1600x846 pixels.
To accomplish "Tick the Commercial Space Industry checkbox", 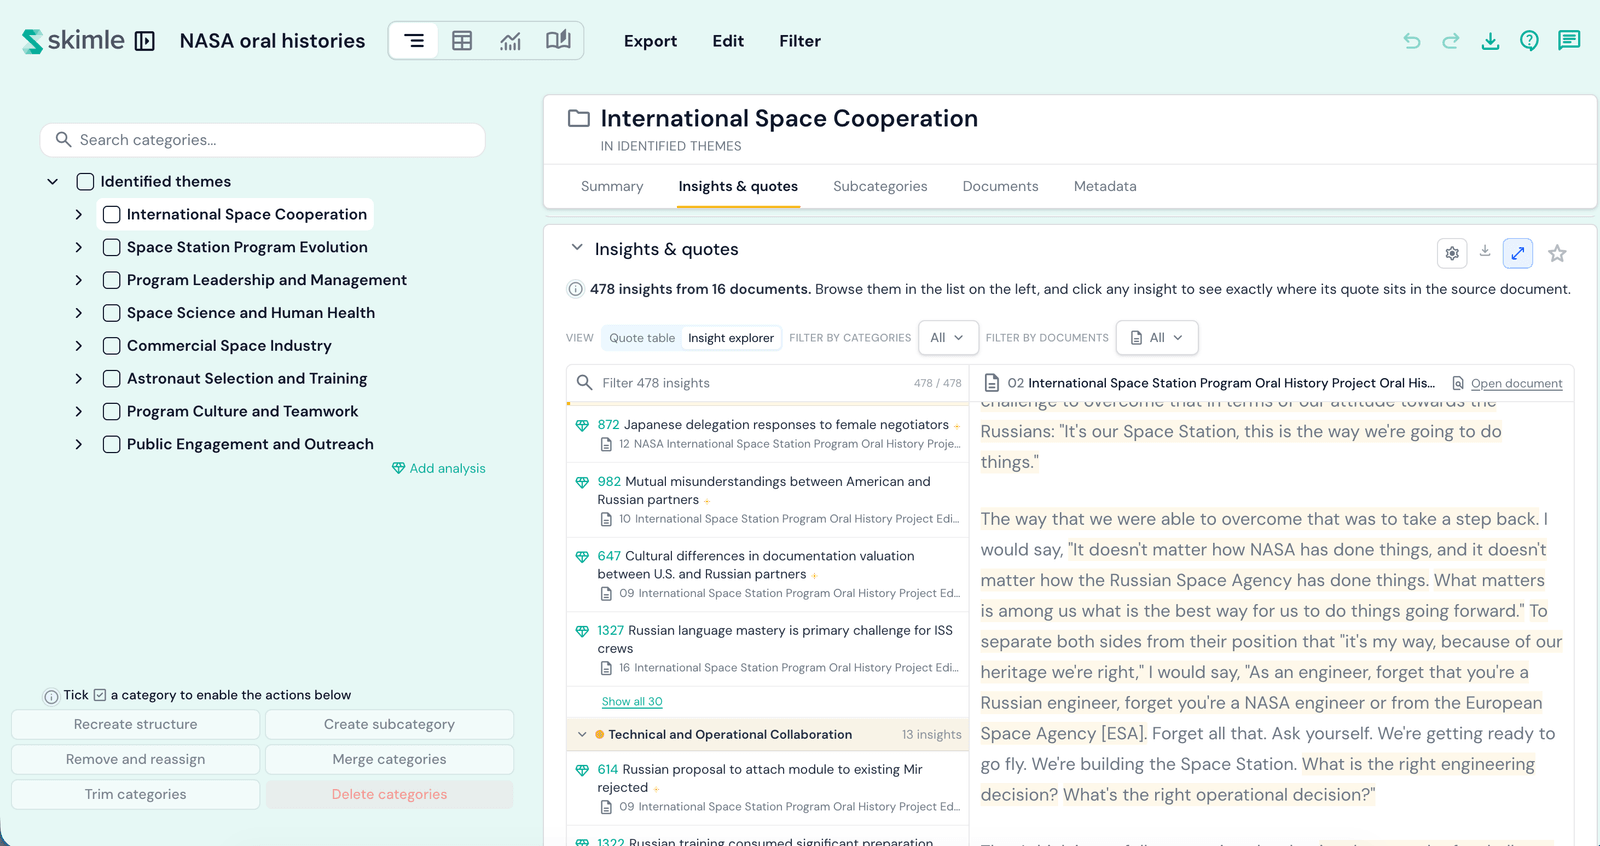I will 112,346.
